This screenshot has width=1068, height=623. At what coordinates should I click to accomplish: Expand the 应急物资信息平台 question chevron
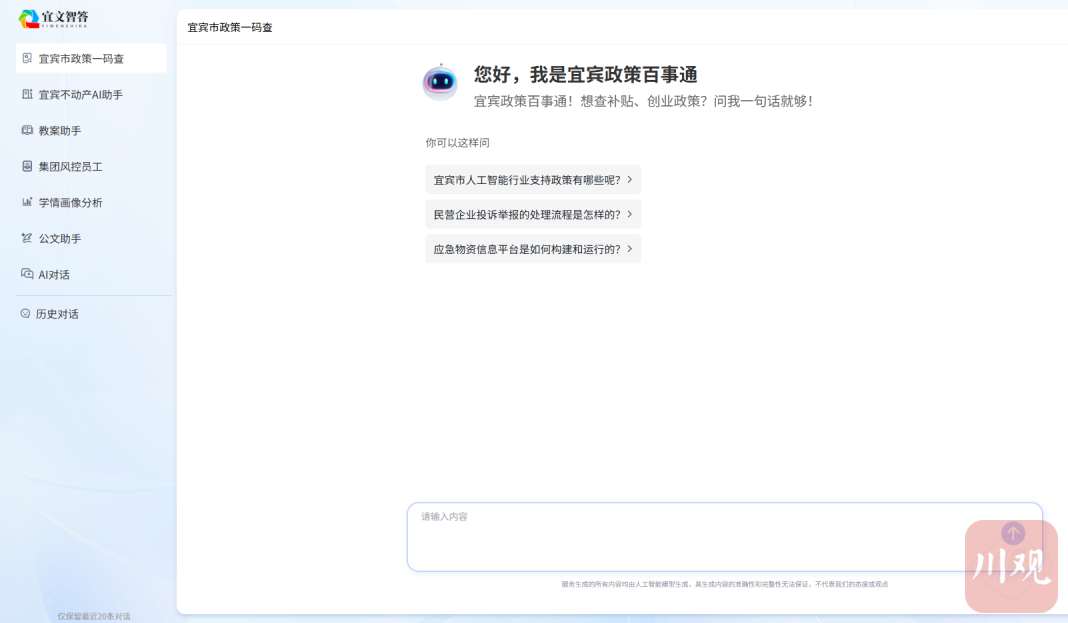(x=630, y=249)
